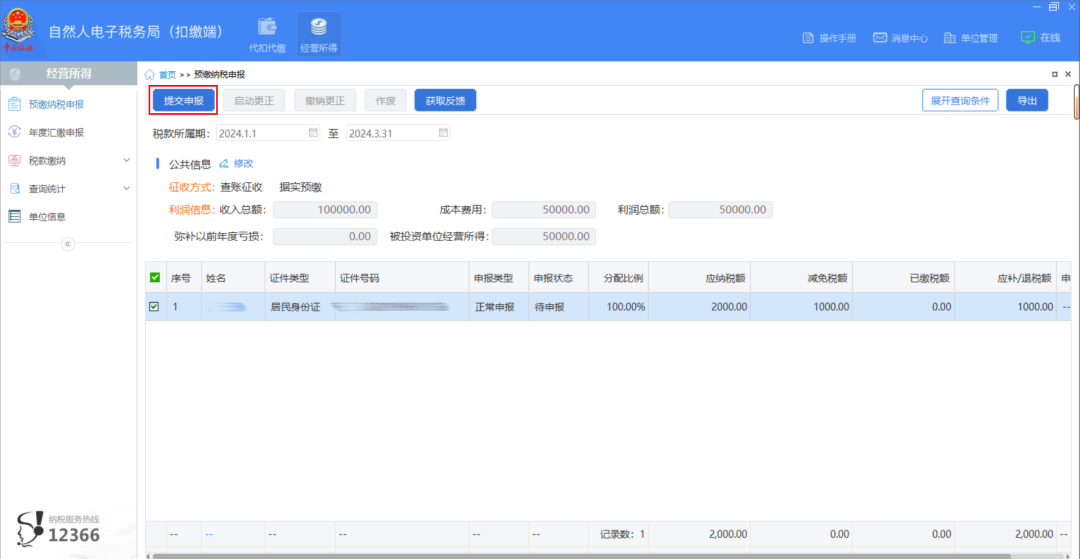Viewport: 1080px width, 559px height.
Task: Click the 收入总额 field 100000.00
Action: pyautogui.click(x=325, y=210)
